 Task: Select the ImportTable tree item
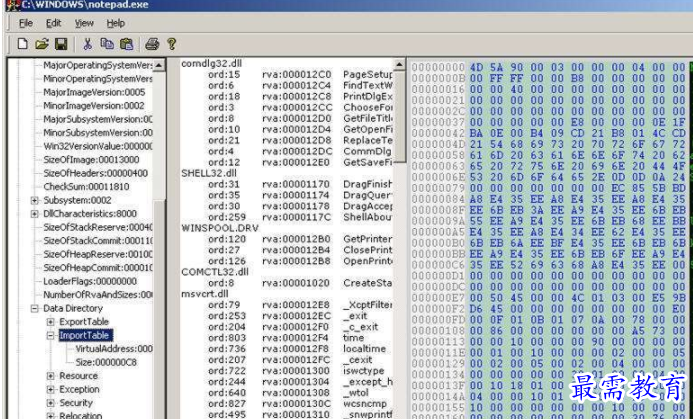(x=86, y=335)
